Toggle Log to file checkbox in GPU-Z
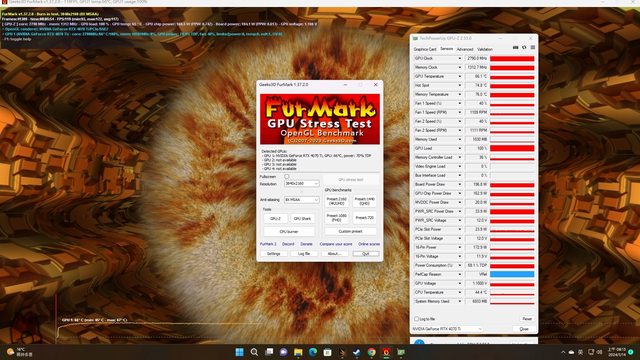 point(416,319)
